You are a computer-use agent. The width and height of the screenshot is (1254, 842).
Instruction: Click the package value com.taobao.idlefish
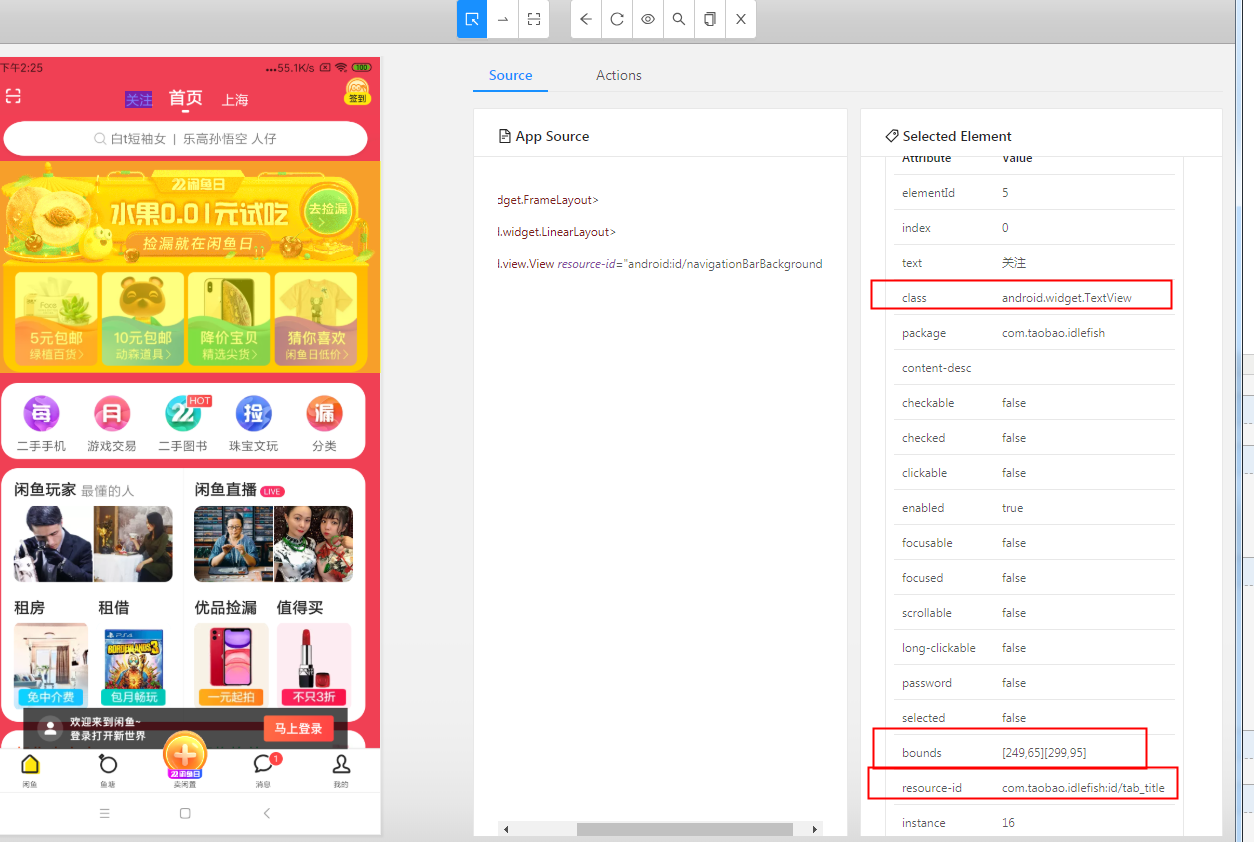coord(1053,333)
